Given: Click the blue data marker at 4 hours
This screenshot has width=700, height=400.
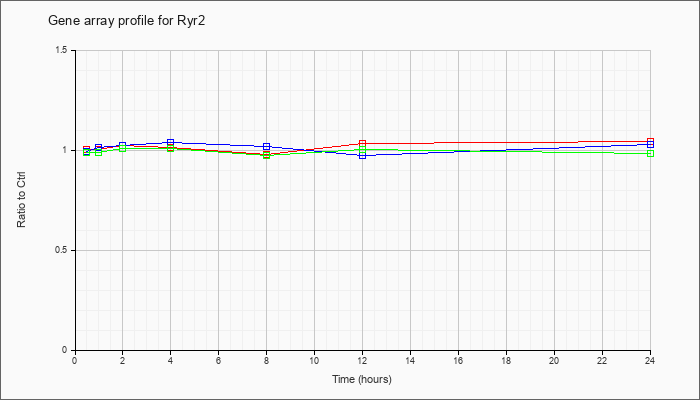Looking at the screenshot, I should (170, 142).
